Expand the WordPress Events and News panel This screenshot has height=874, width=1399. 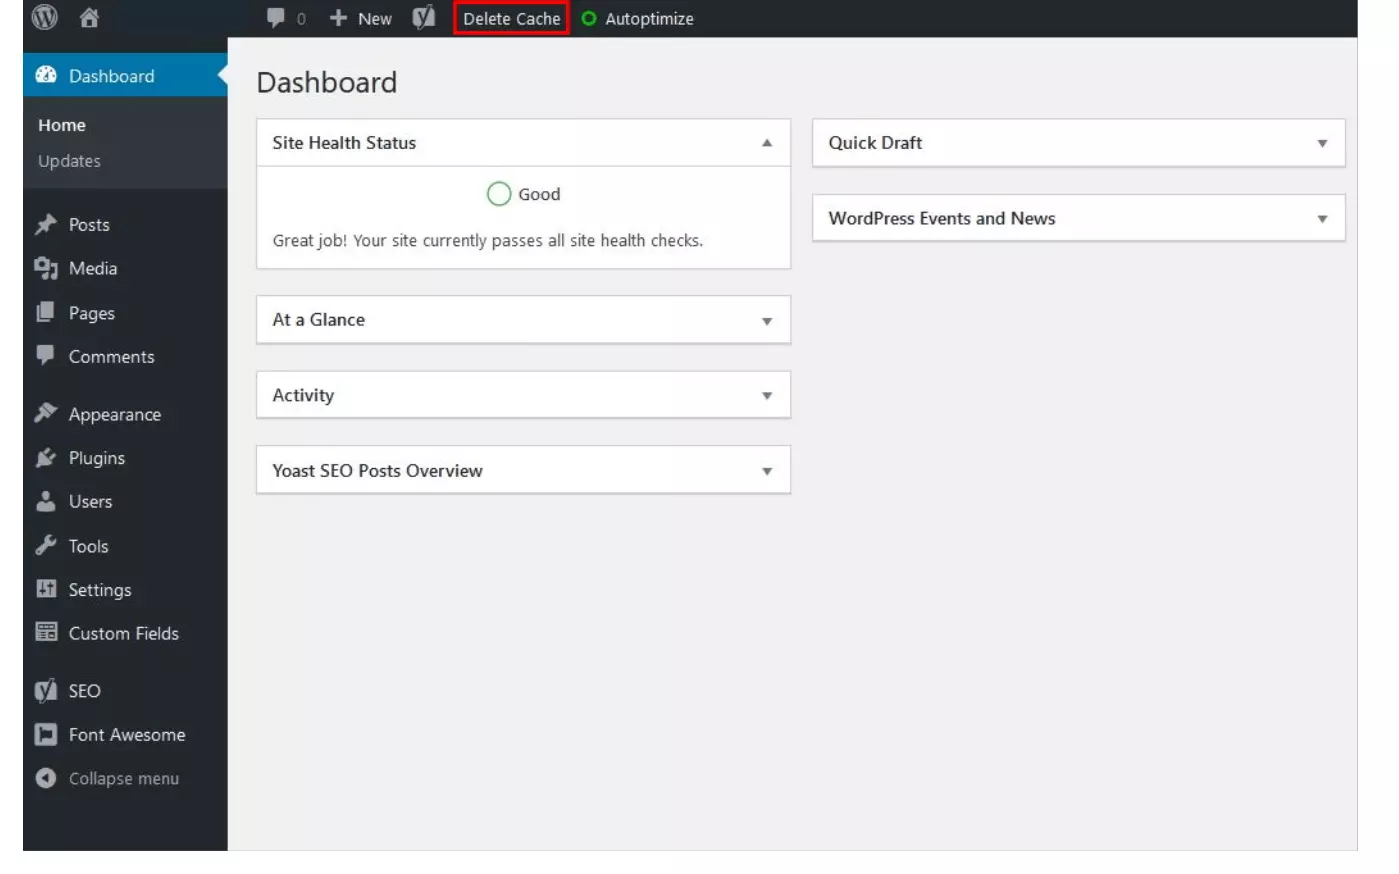point(1322,219)
